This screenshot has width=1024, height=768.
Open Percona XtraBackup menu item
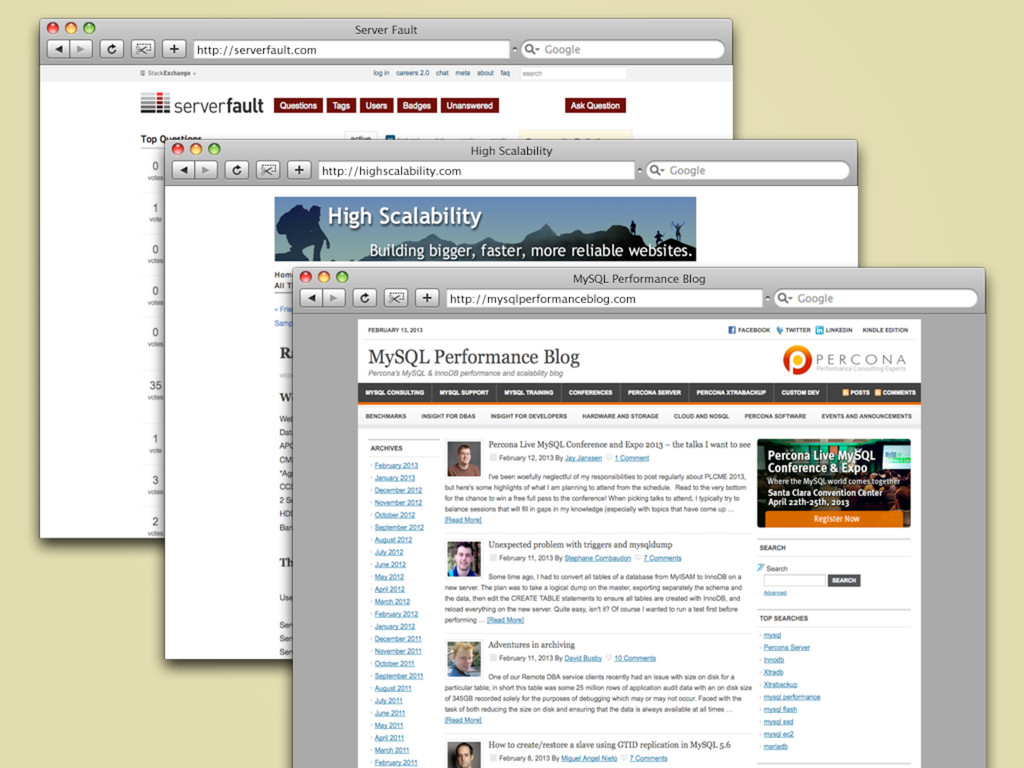click(731, 392)
